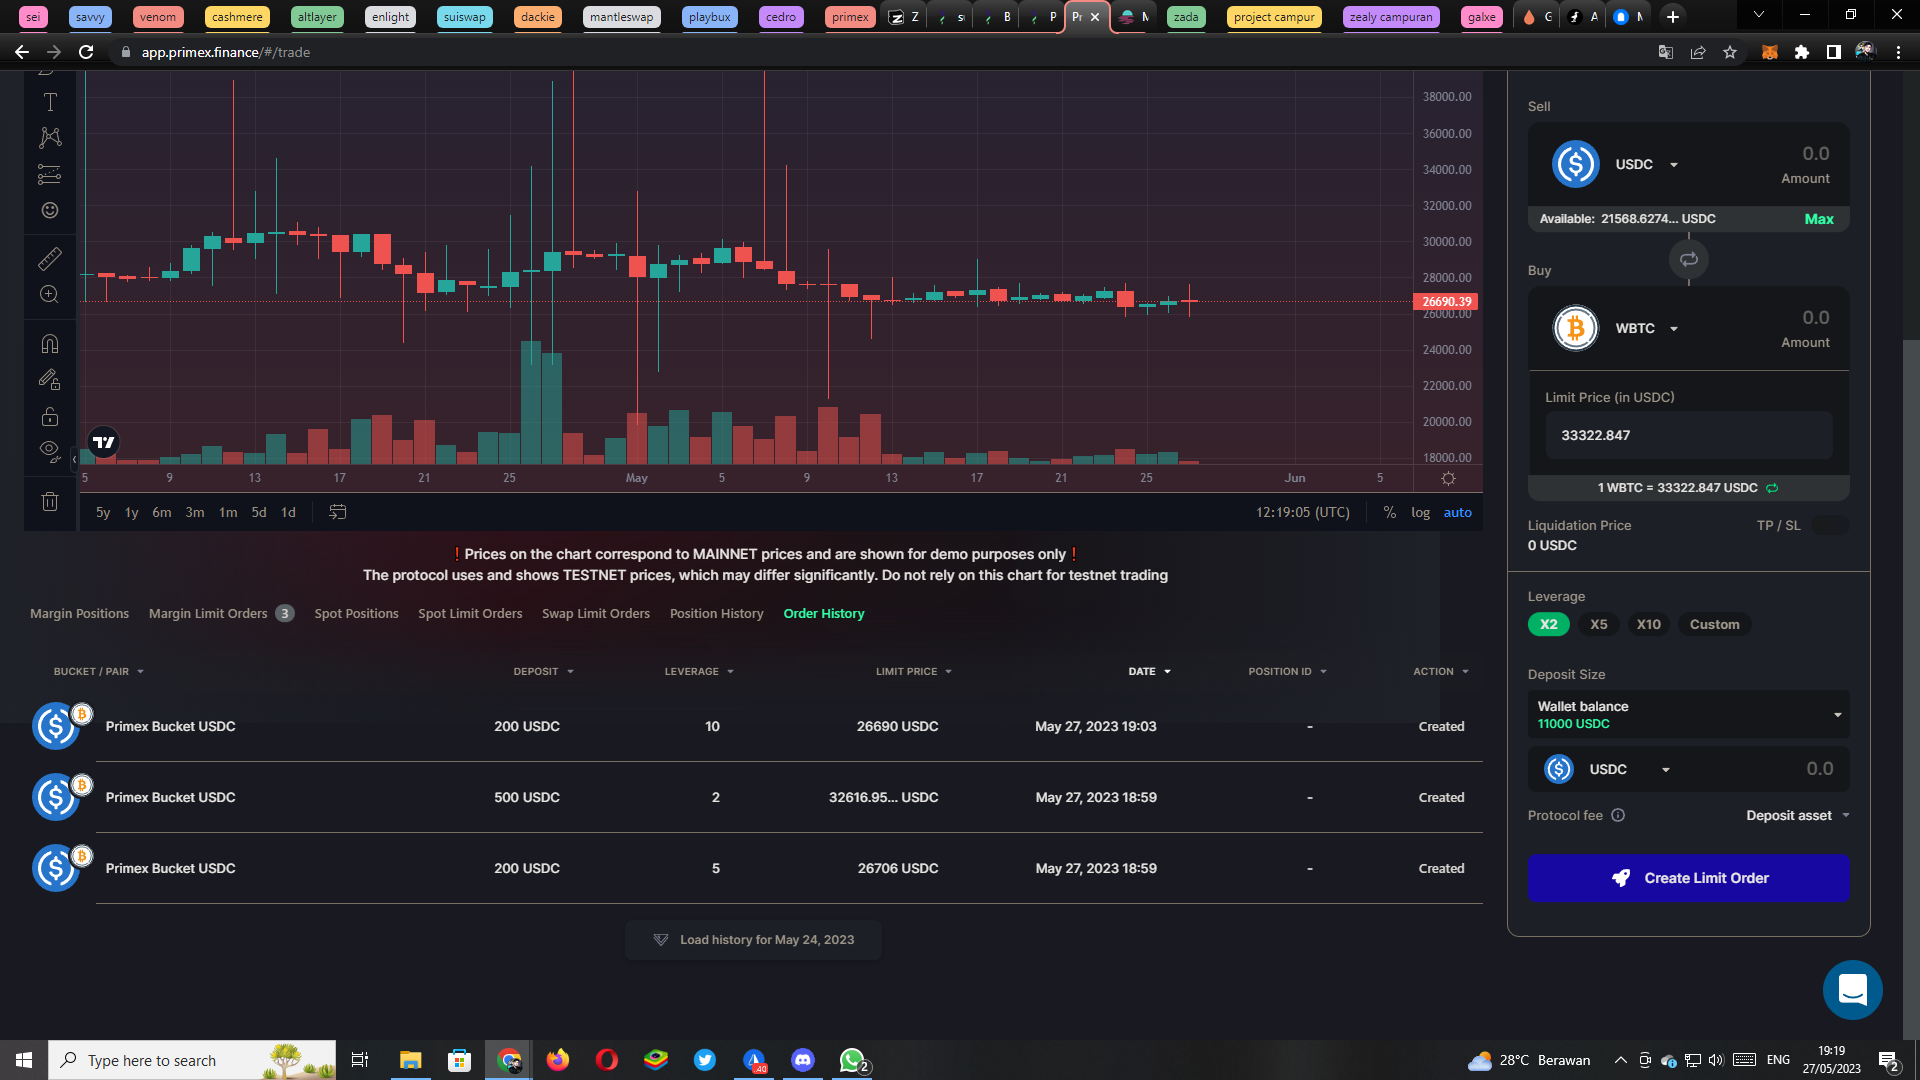This screenshot has height=1080, width=1920.
Task: Click the share page icon
Action: tap(1698, 52)
